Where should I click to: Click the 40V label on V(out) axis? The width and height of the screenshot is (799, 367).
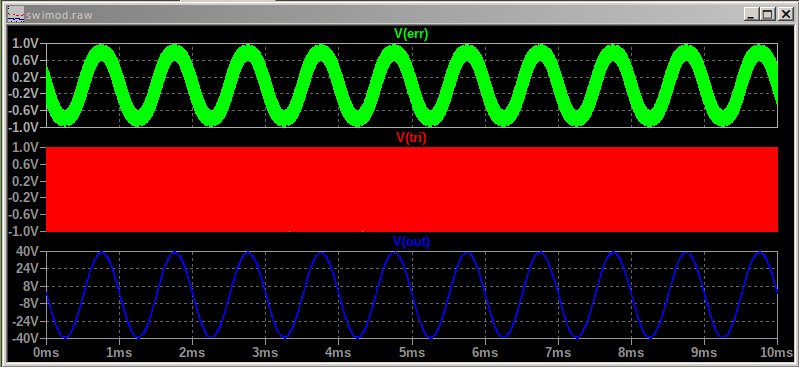(x=28, y=251)
